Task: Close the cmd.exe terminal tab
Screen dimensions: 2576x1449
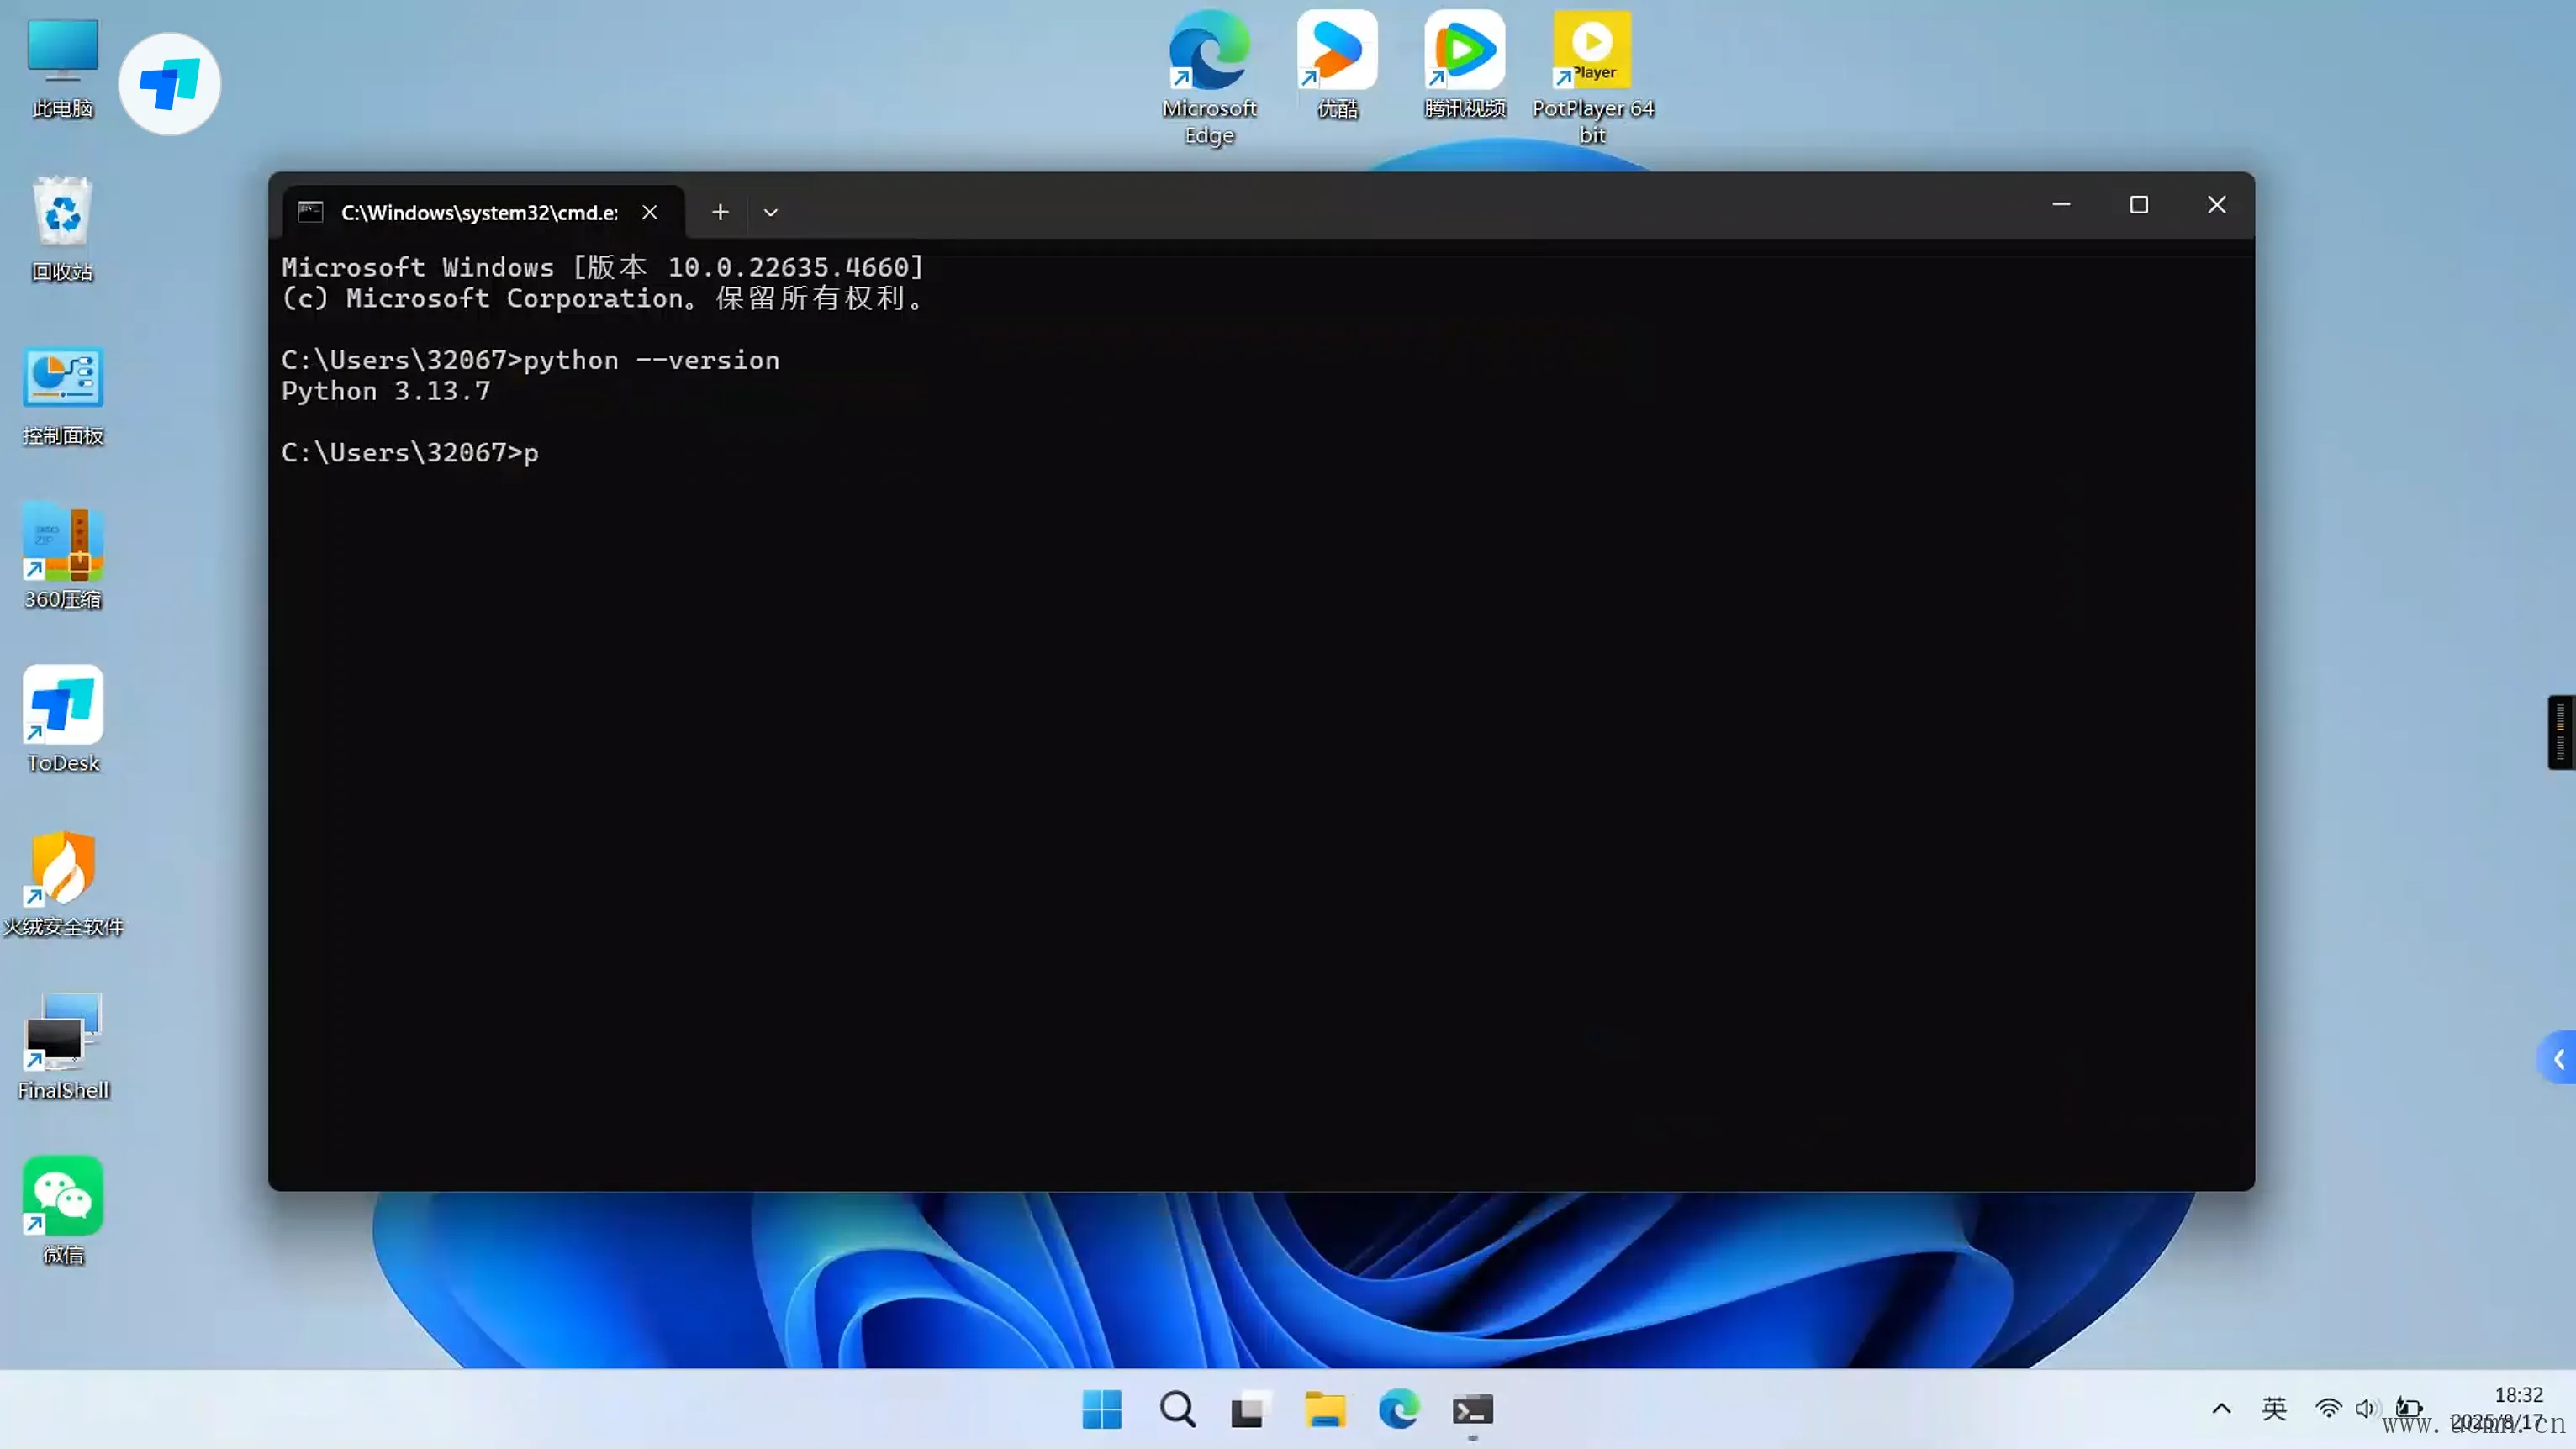Action: (x=650, y=212)
